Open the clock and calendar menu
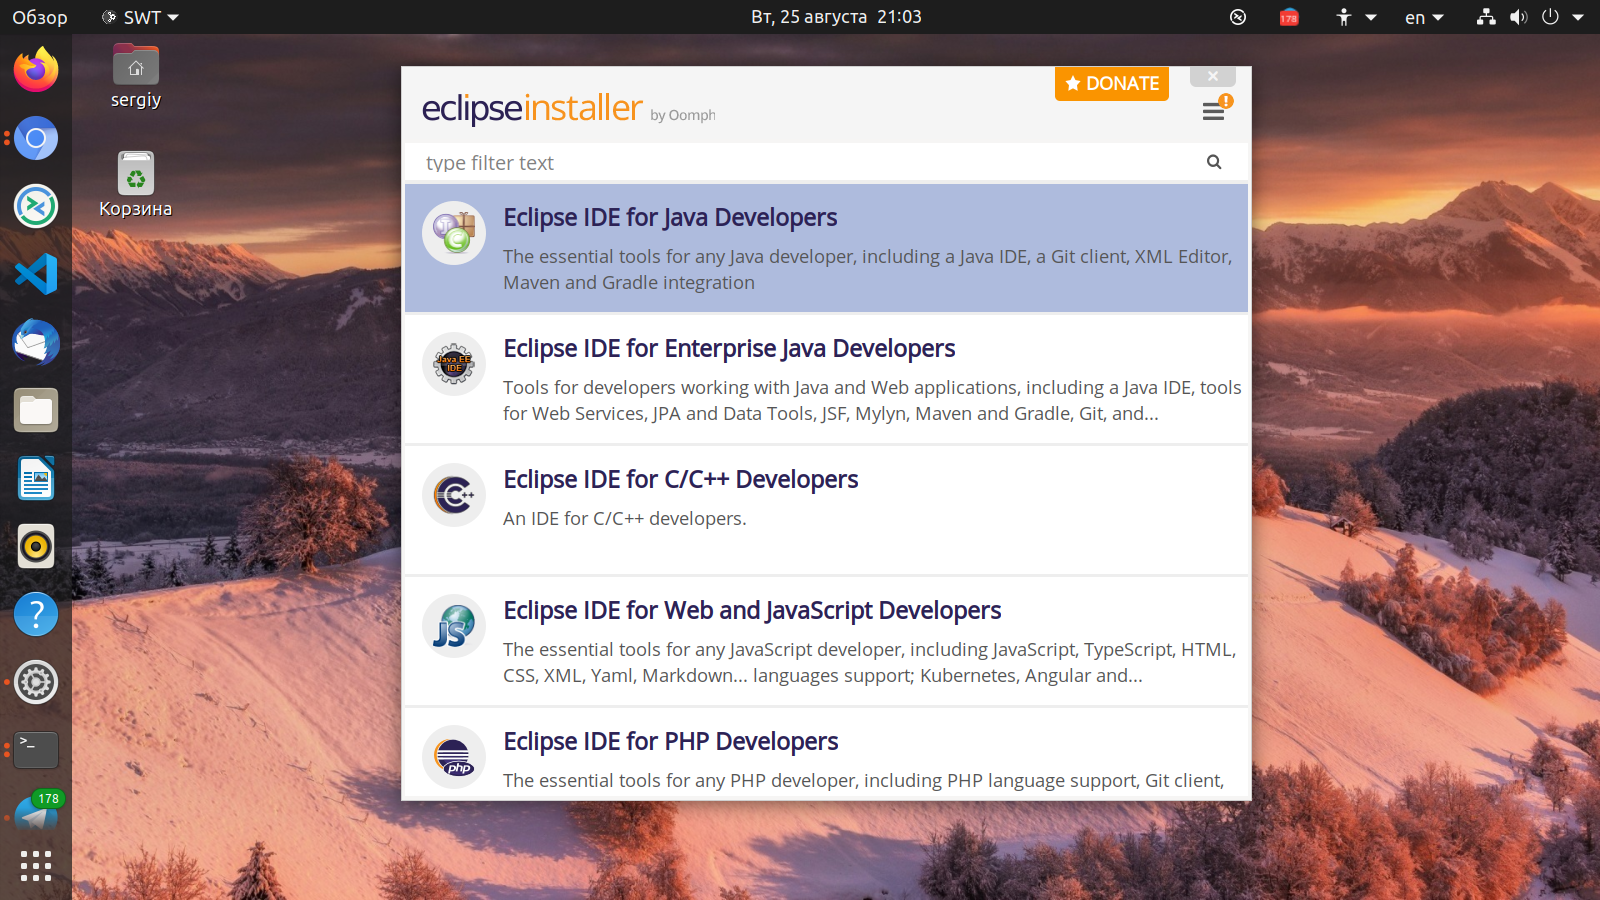The width and height of the screenshot is (1600, 900). [x=836, y=17]
